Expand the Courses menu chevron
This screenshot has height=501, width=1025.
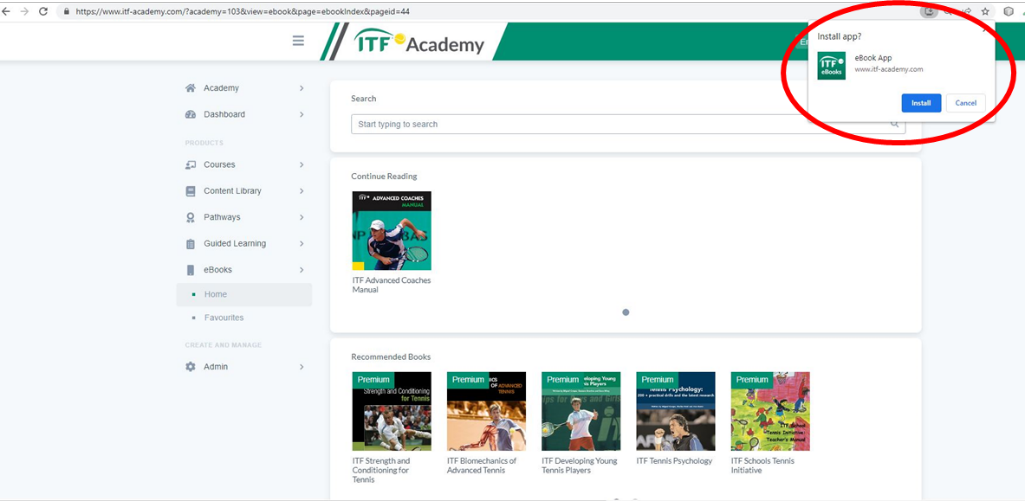pyautogui.click(x=301, y=165)
